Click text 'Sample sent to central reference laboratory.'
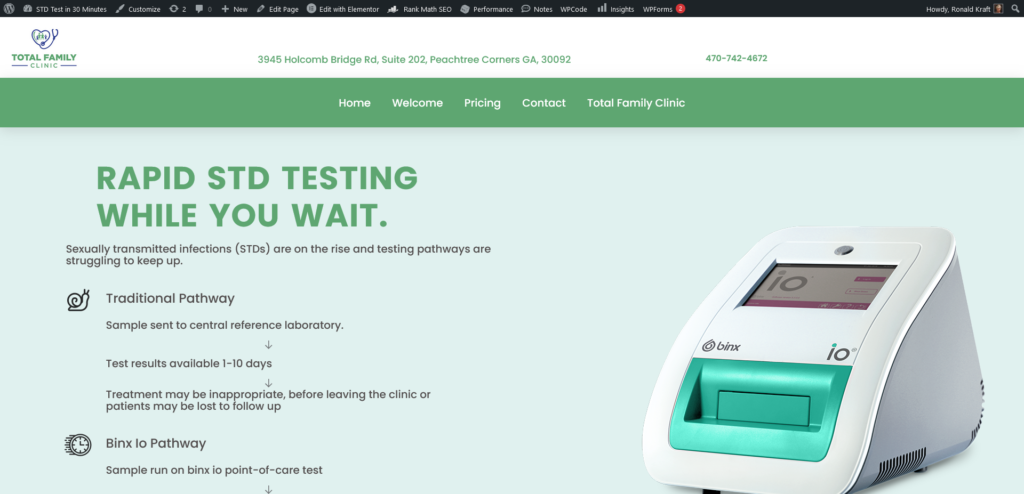 pyautogui.click(x=225, y=325)
